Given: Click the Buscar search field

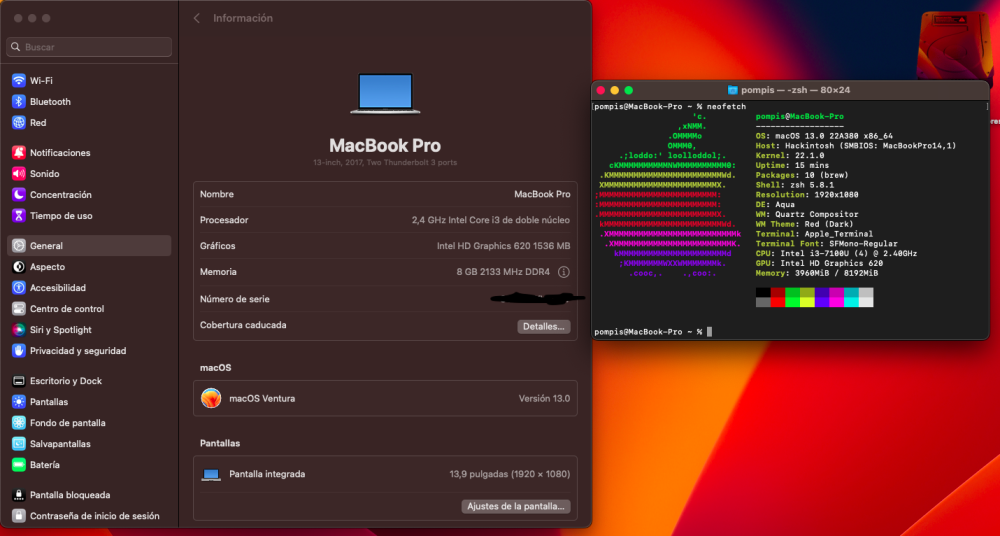Looking at the screenshot, I should (89, 47).
